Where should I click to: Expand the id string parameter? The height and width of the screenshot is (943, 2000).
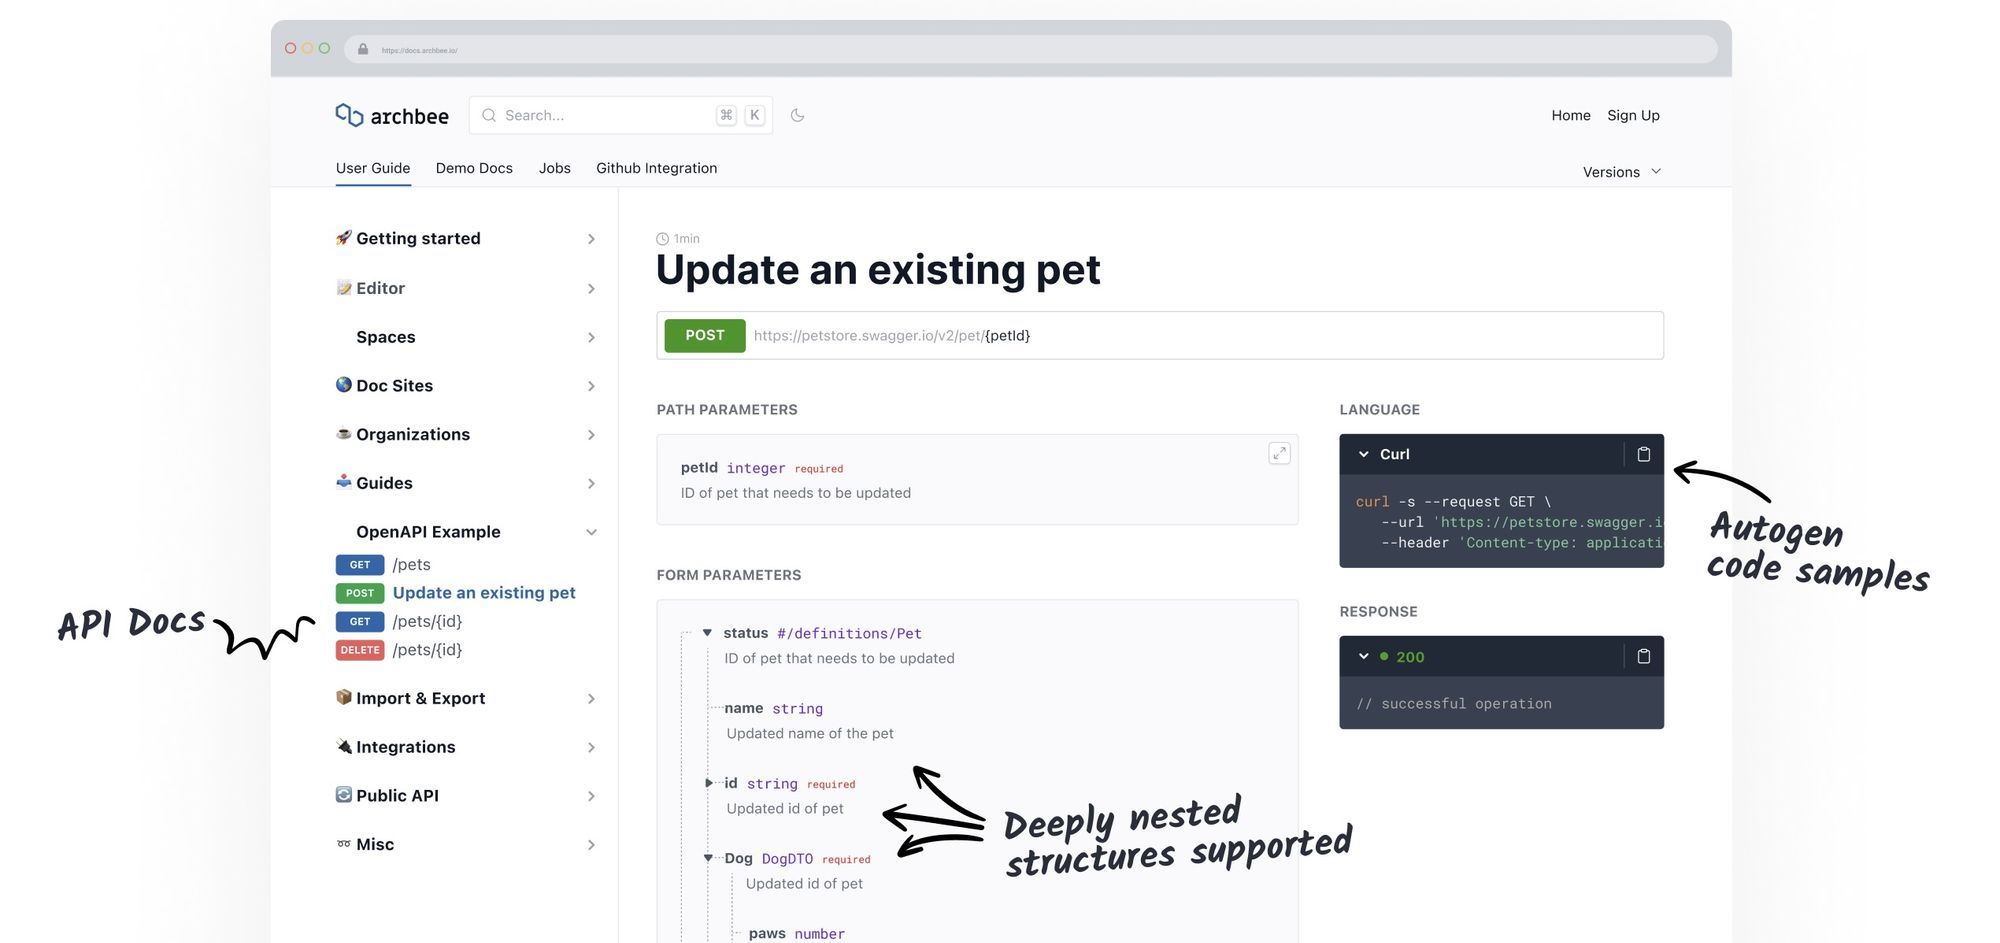pyautogui.click(x=708, y=783)
